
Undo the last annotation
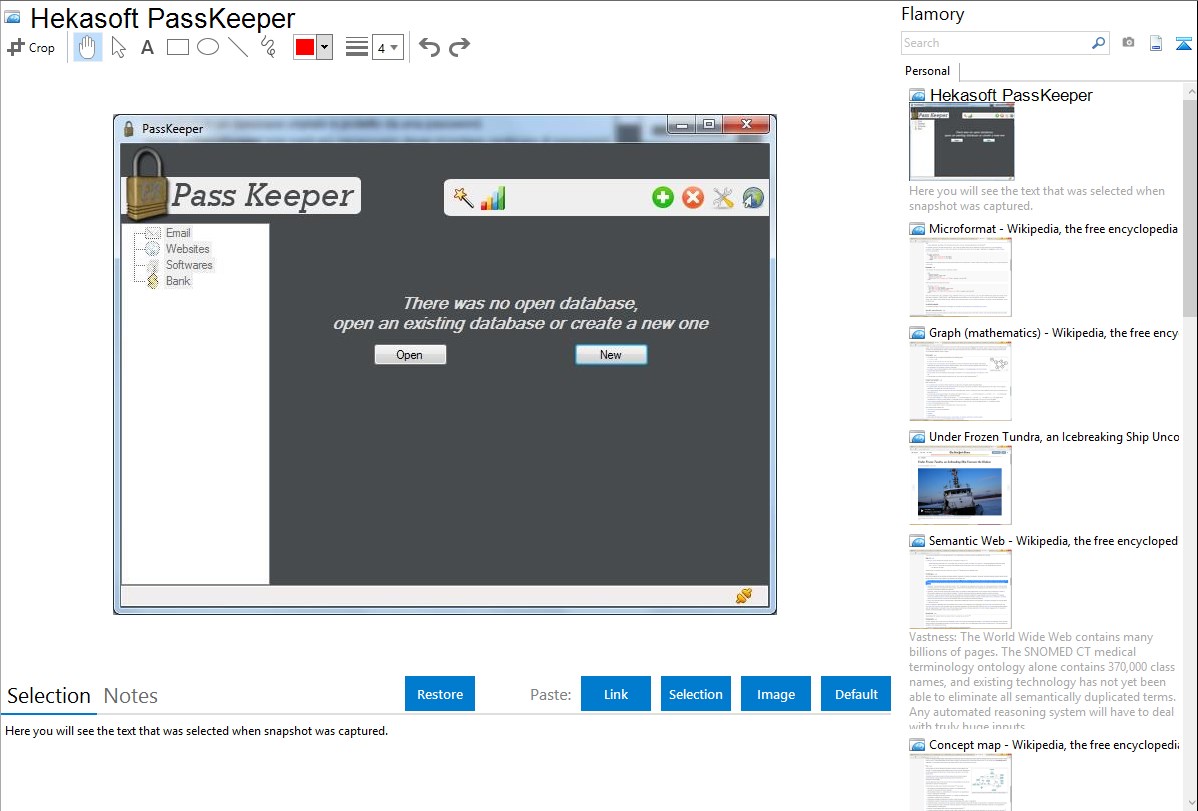pyautogui.click(x=429, y=47)
